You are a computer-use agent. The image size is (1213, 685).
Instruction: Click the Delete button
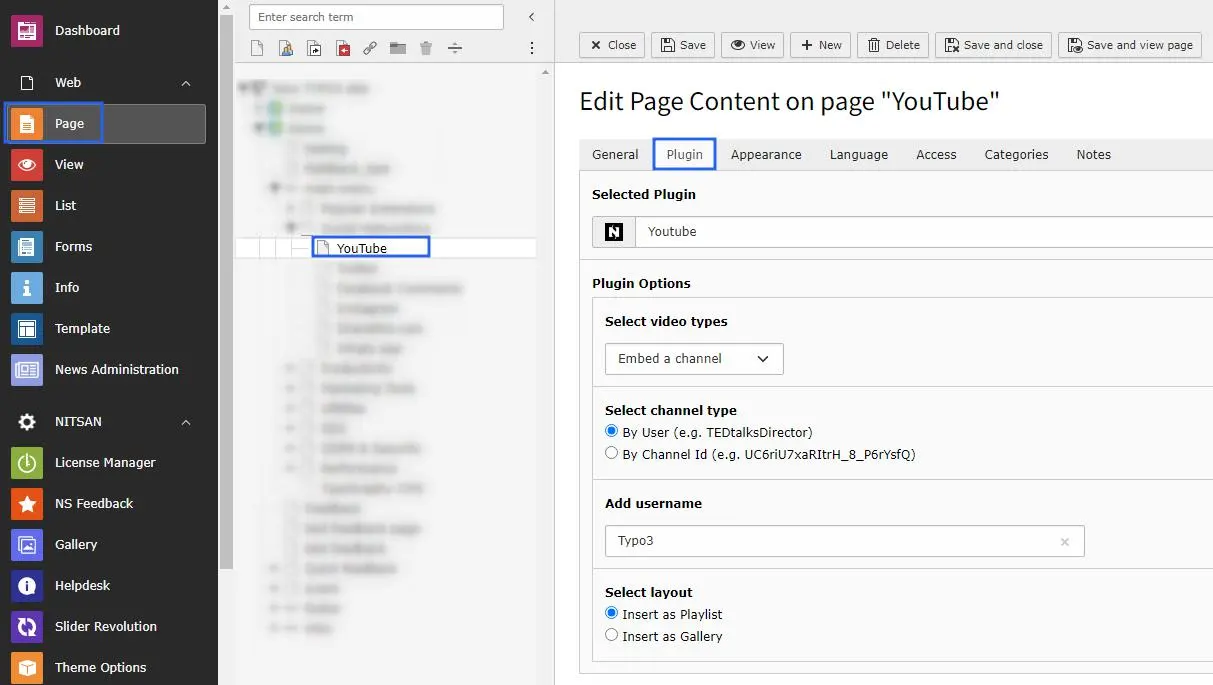tap(893, 45)
